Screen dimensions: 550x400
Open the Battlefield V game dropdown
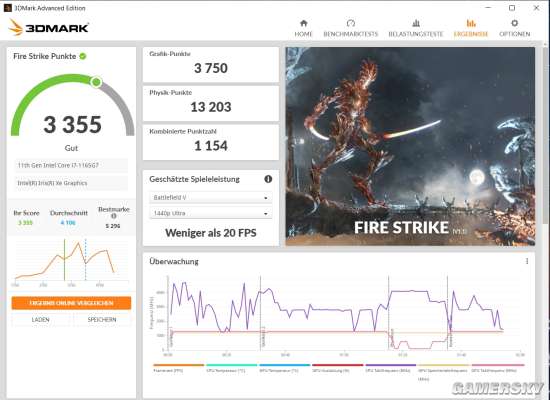pyautogui.click(x=211, y=198)
